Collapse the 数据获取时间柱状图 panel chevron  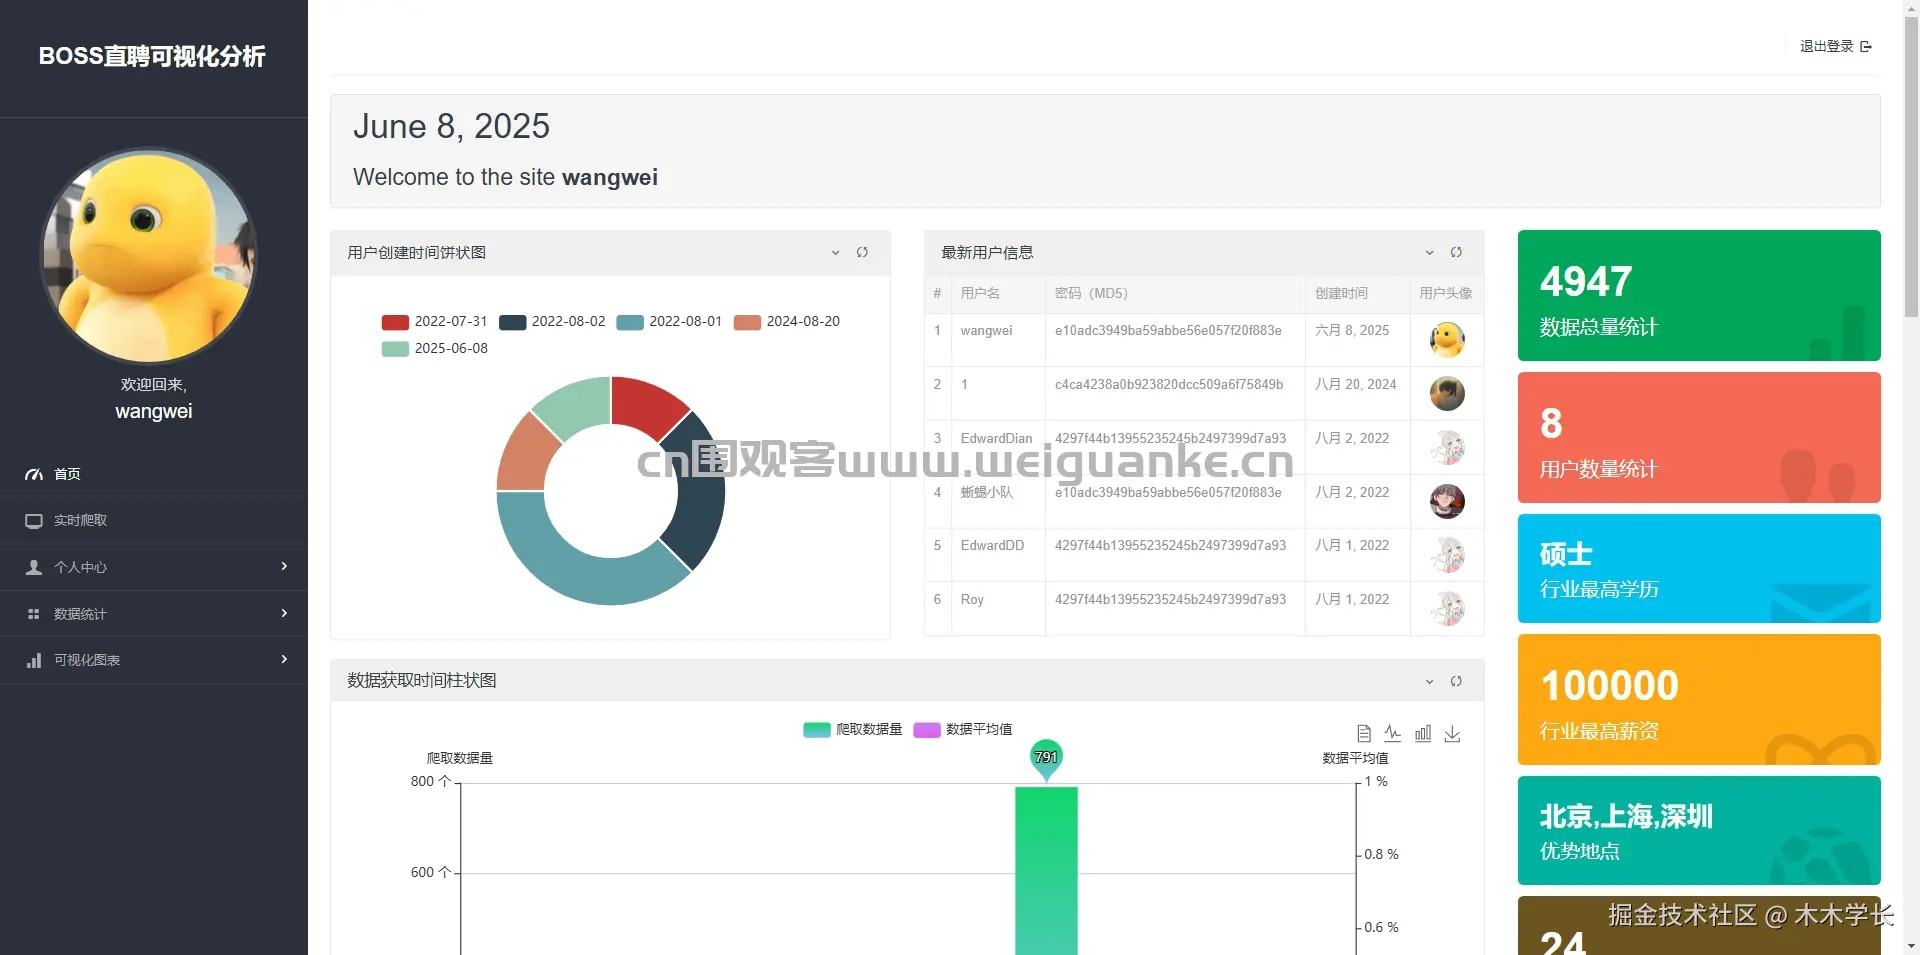tap(1429, 681)
